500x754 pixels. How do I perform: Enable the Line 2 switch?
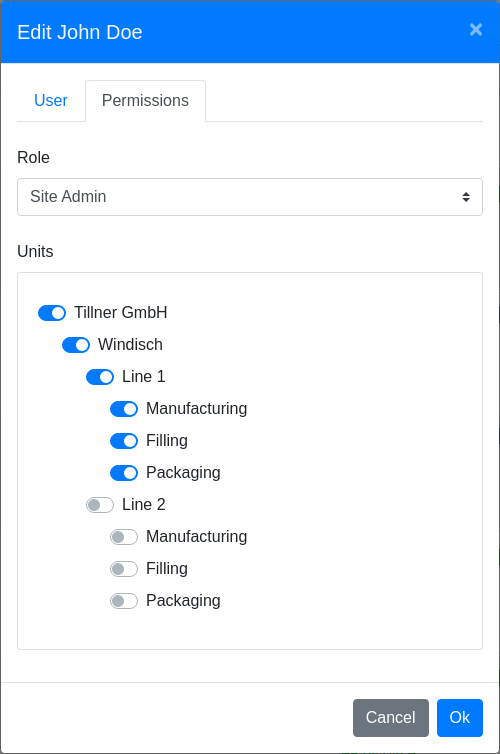tap(100, 505)
